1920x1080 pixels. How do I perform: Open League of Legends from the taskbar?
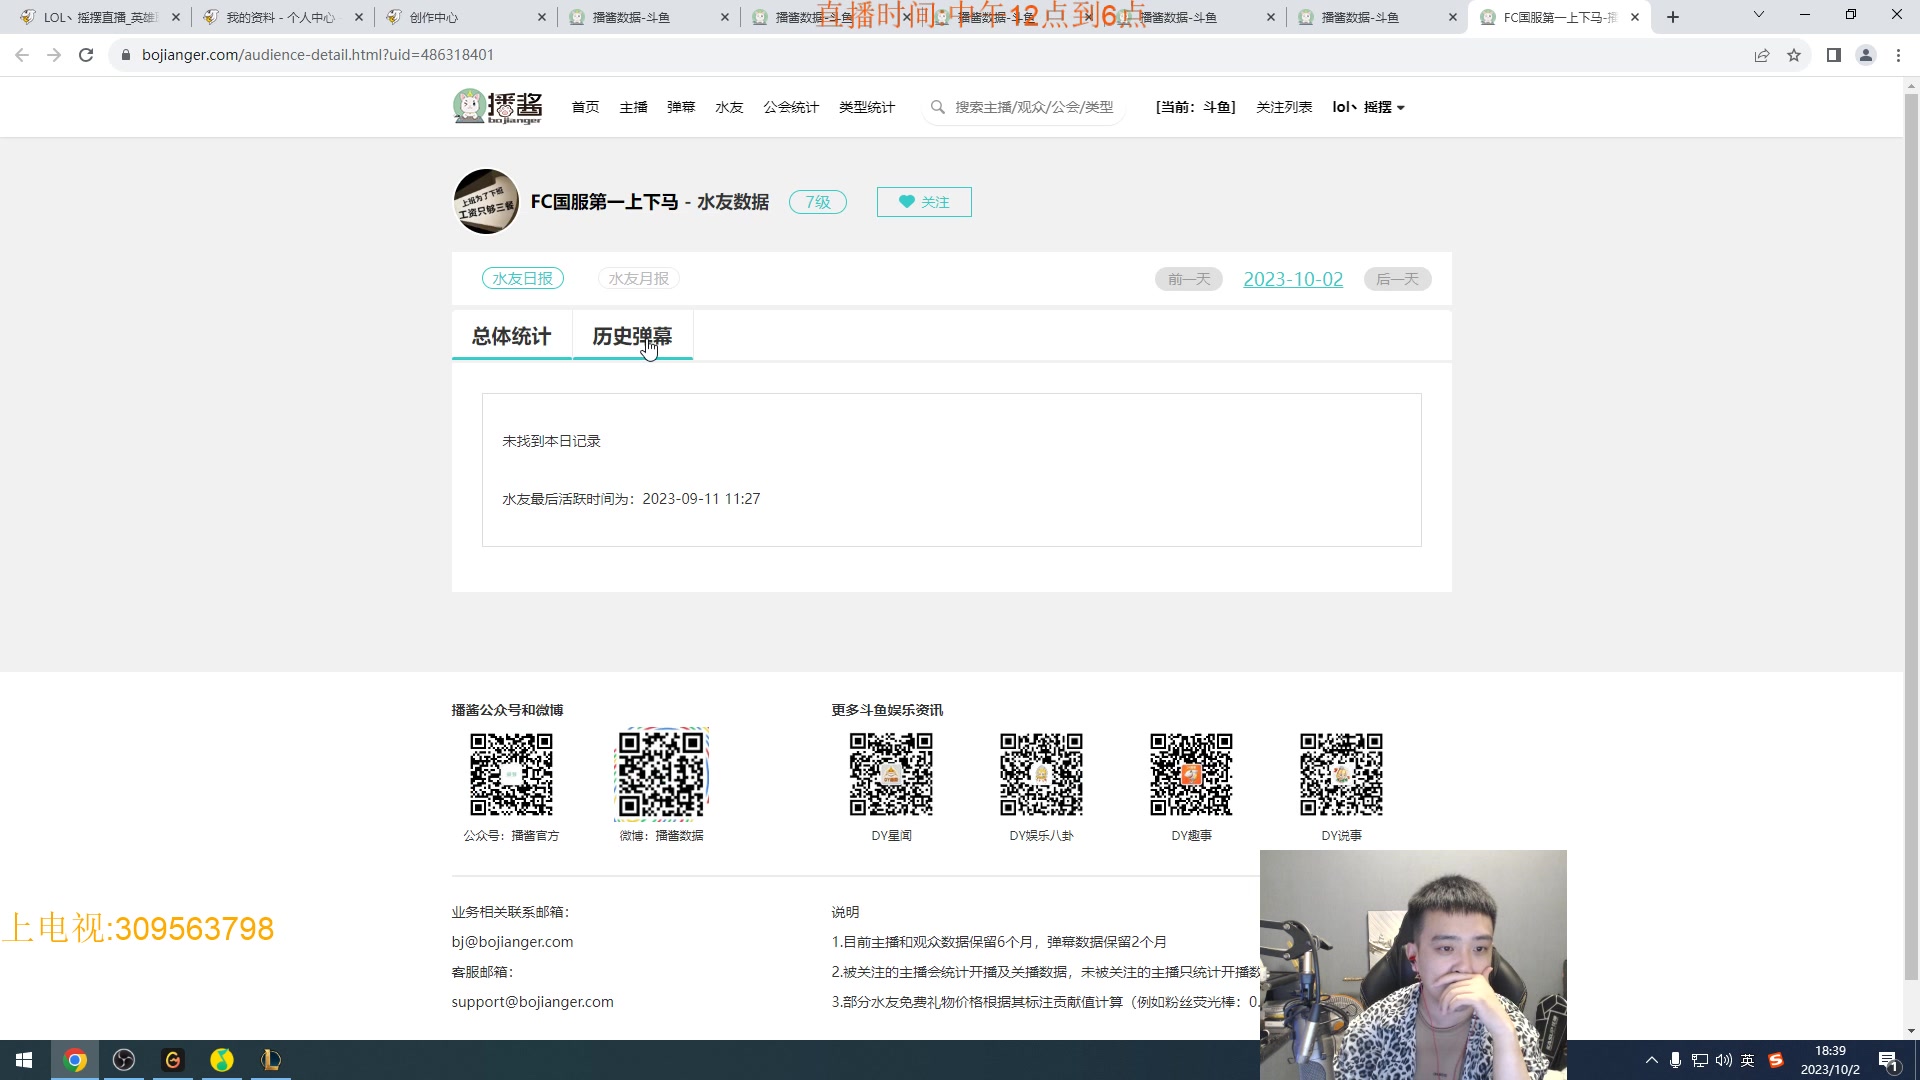coord(270,1060)
